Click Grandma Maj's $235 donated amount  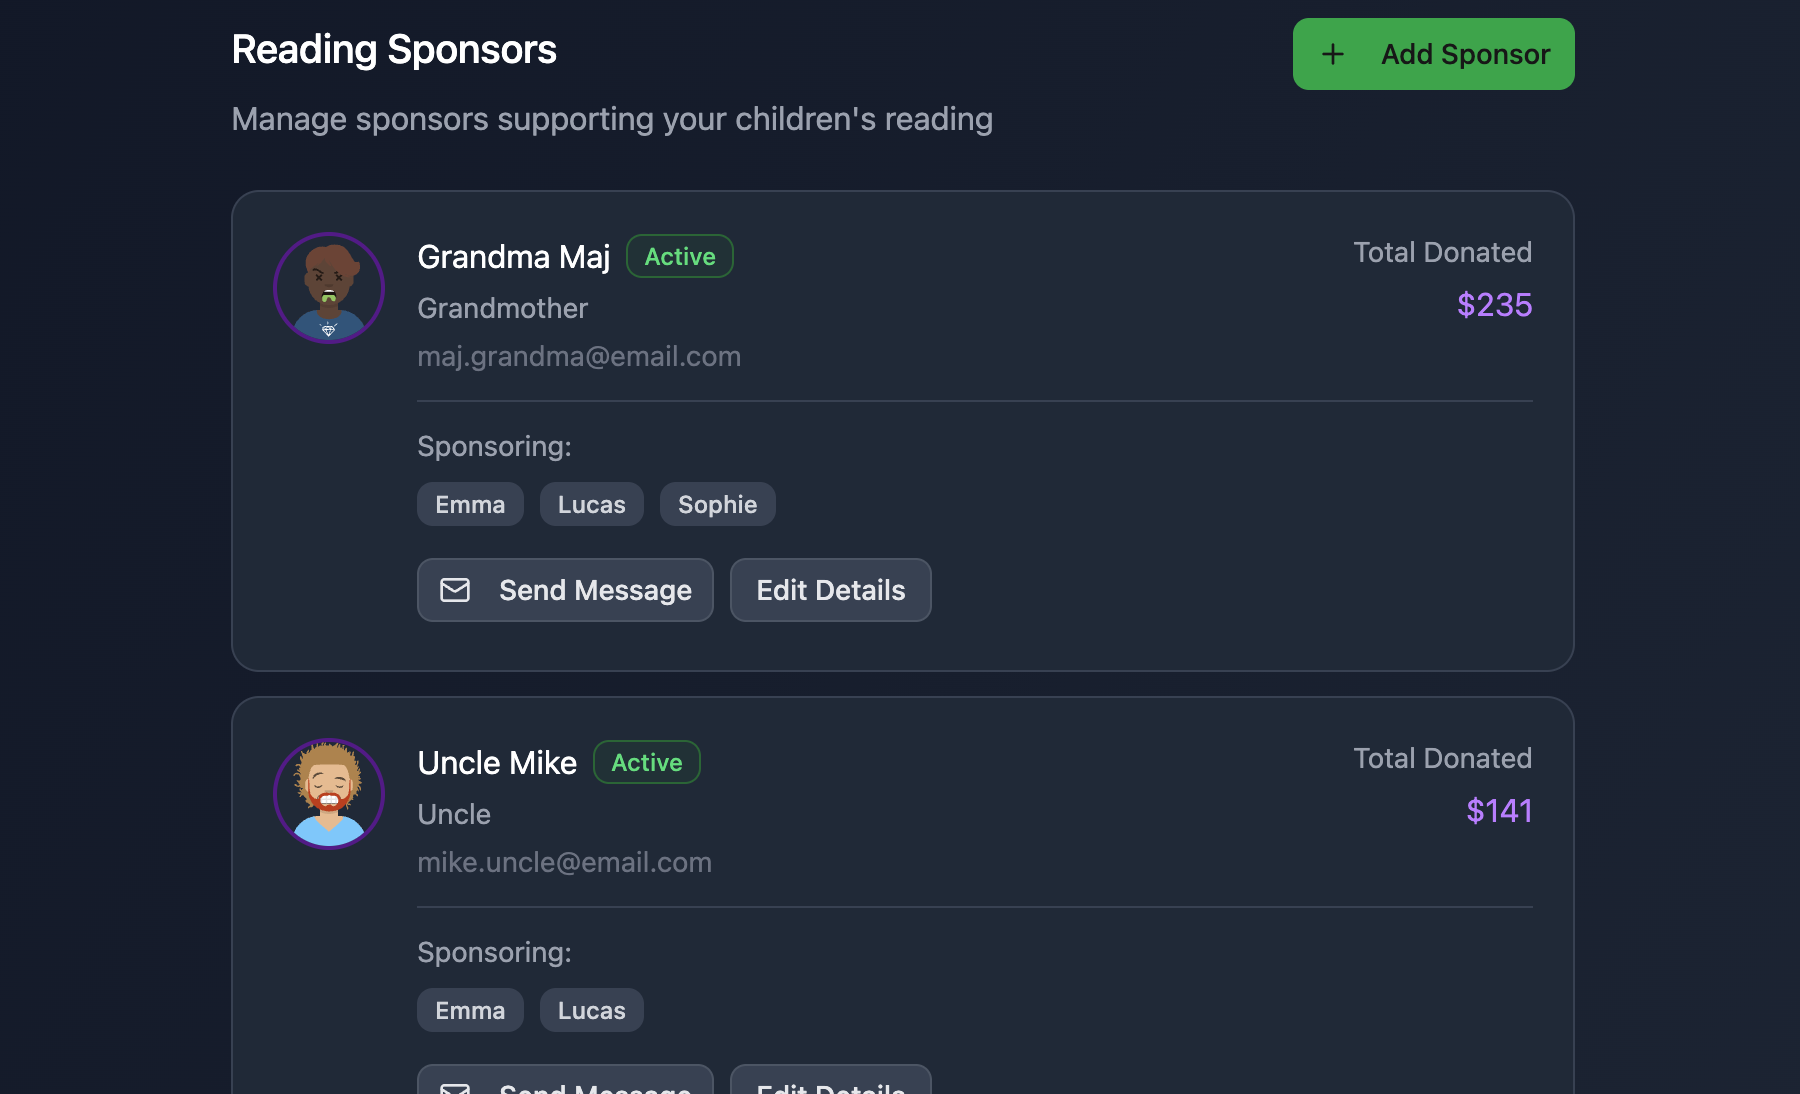[x=1494, y=304]
